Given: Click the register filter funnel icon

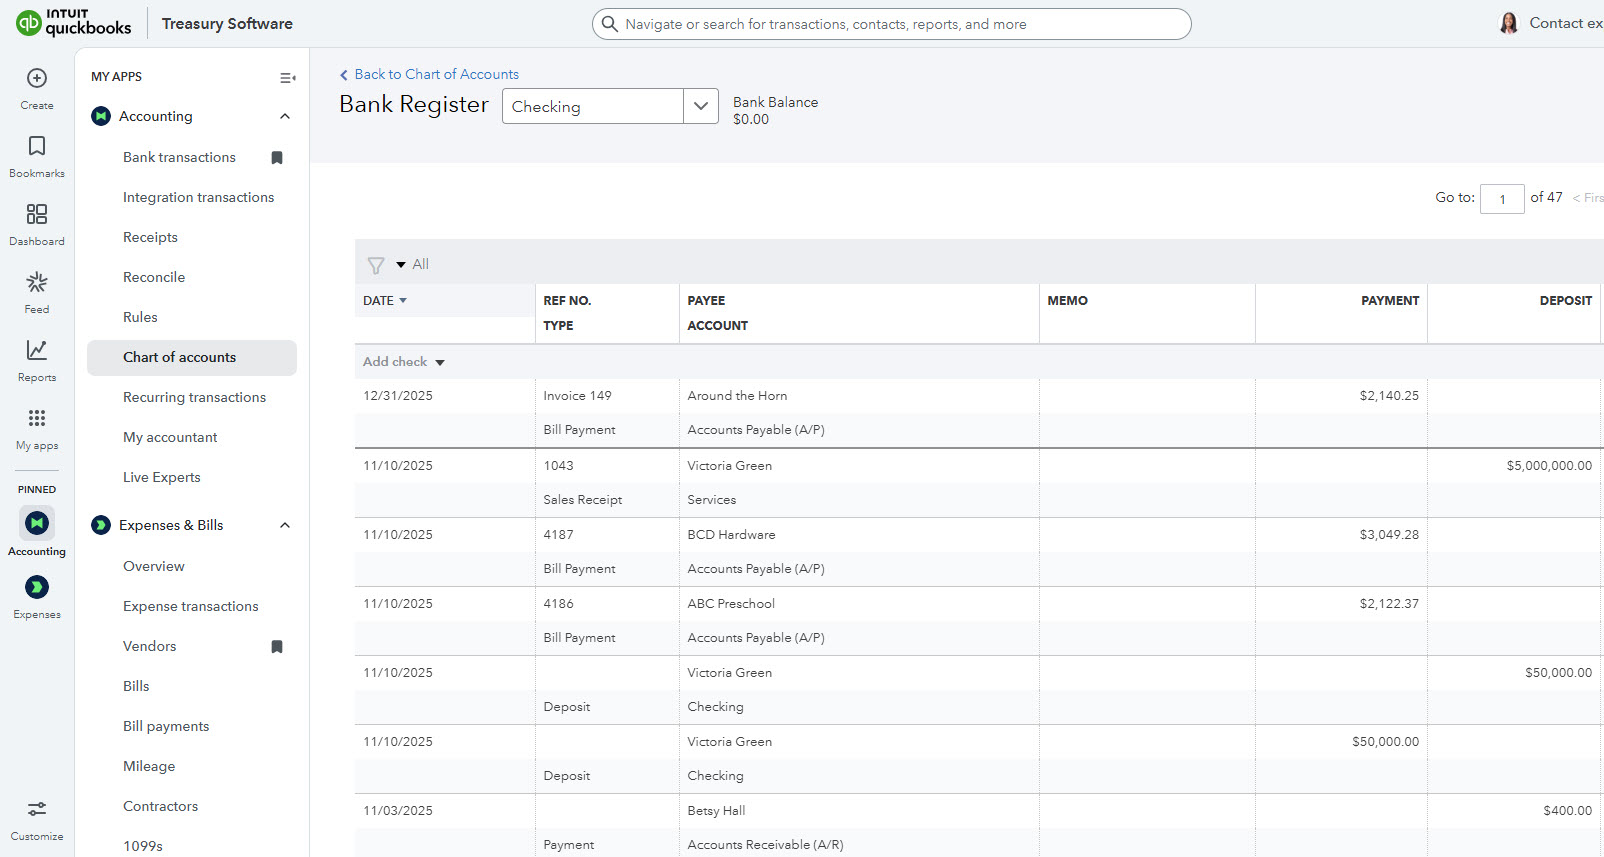Looking at the screenshot, I should [x=376, y=265].
